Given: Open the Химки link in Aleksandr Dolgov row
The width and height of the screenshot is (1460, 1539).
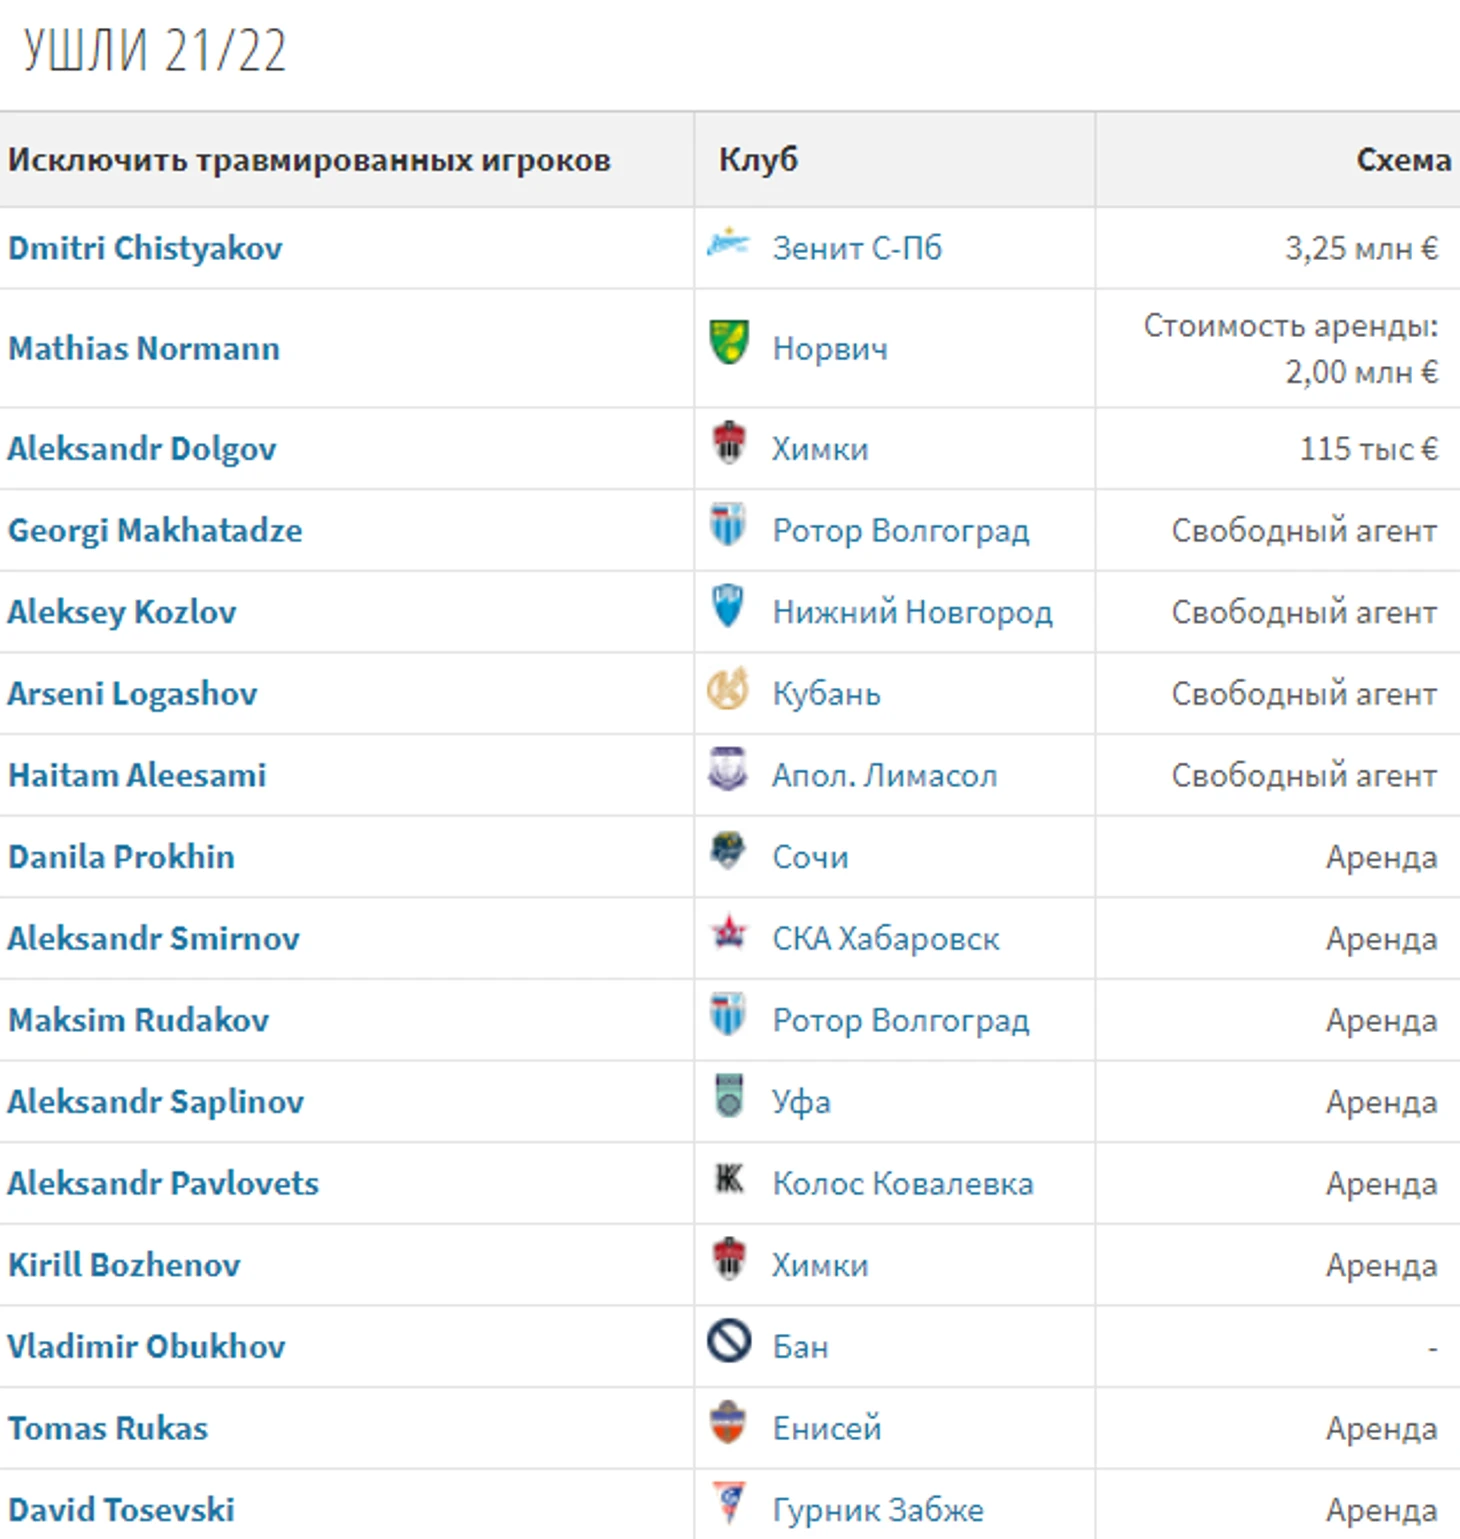Looking at the screenshot, I should (819, 449).
